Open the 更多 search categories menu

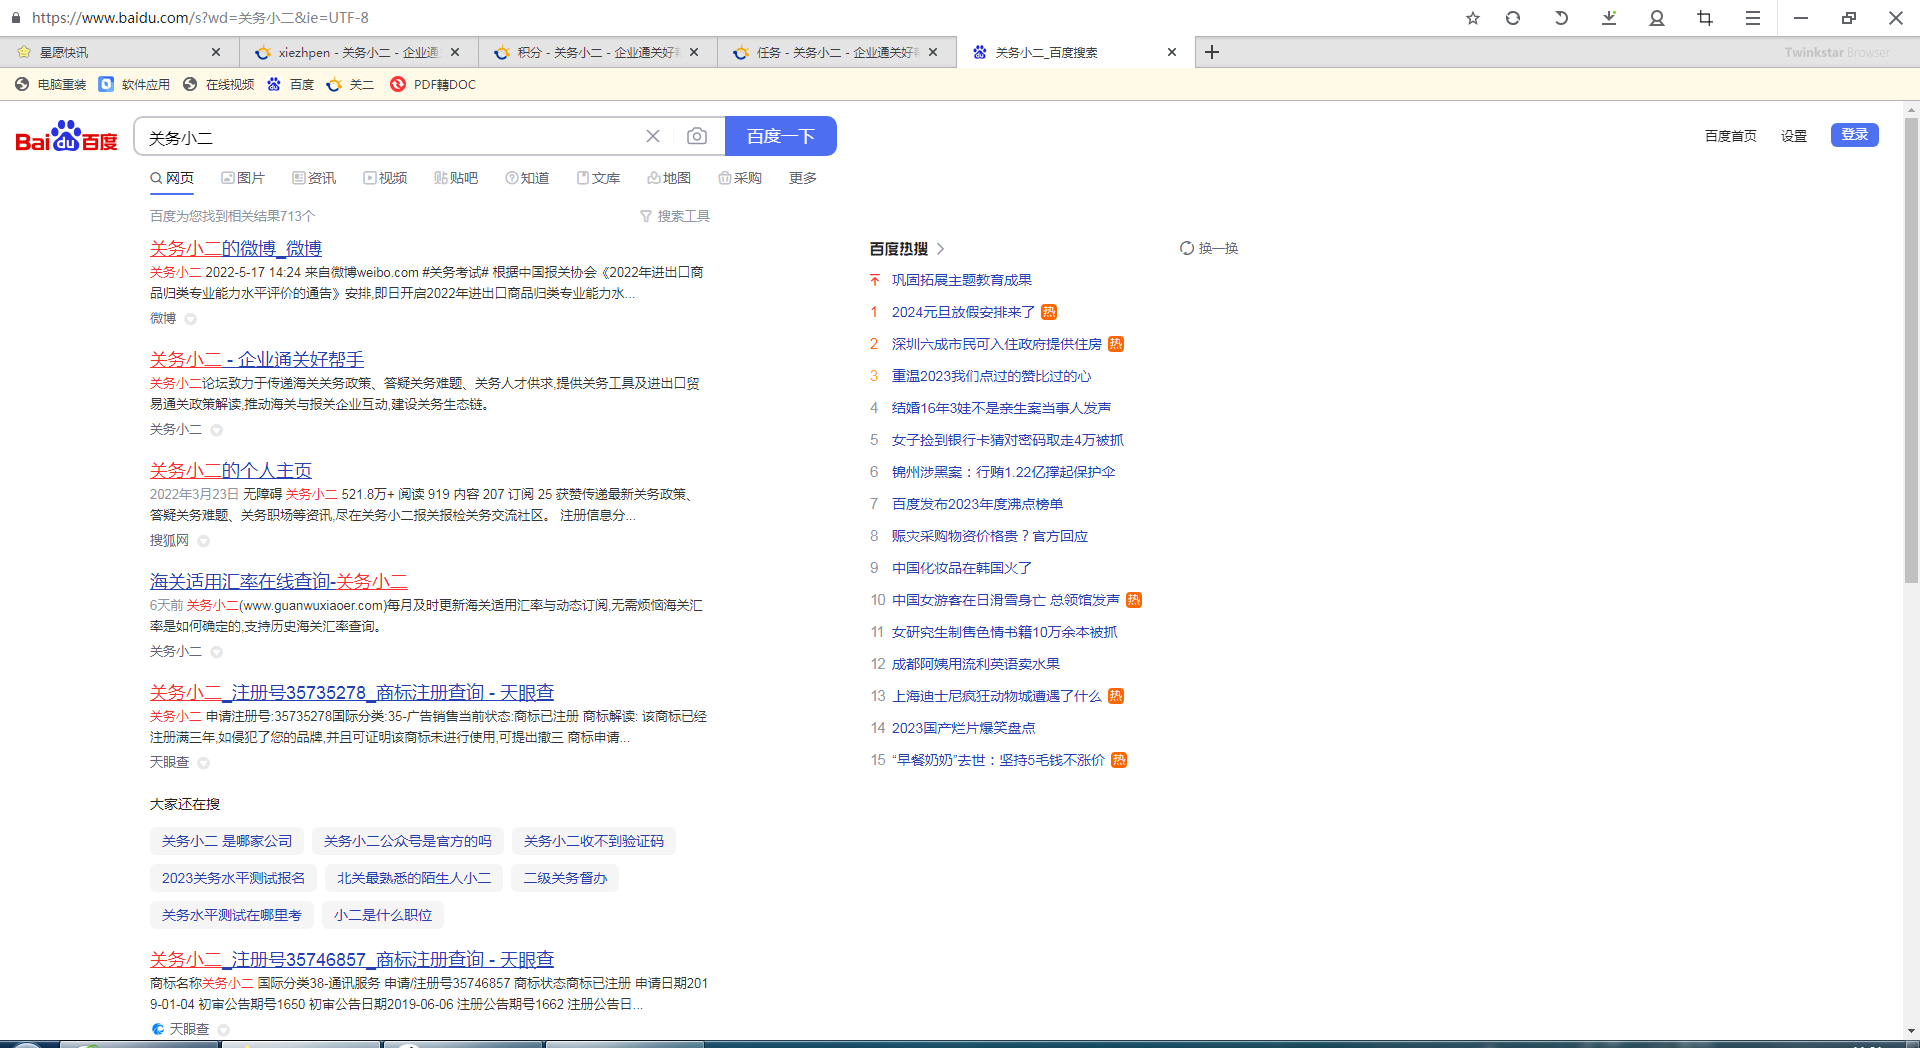803,178
